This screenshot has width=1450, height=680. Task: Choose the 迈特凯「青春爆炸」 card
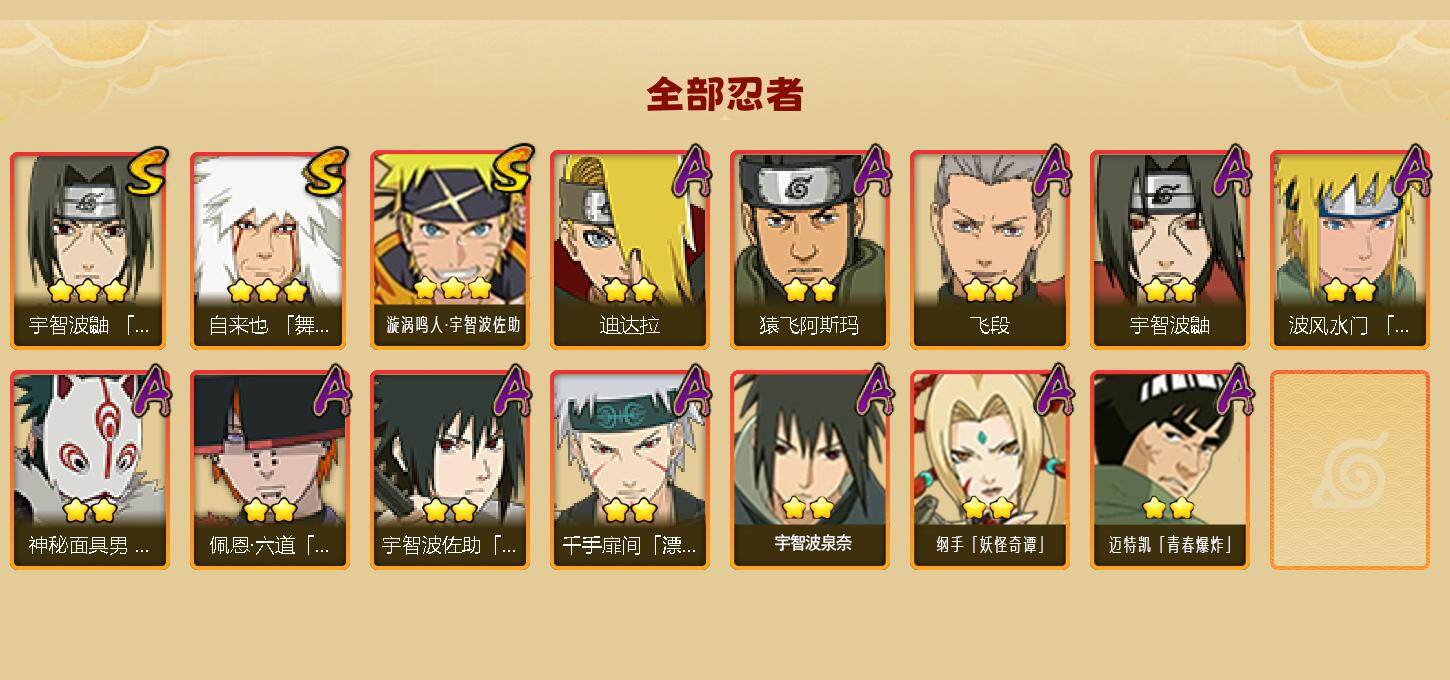[x=1170, y=470]
